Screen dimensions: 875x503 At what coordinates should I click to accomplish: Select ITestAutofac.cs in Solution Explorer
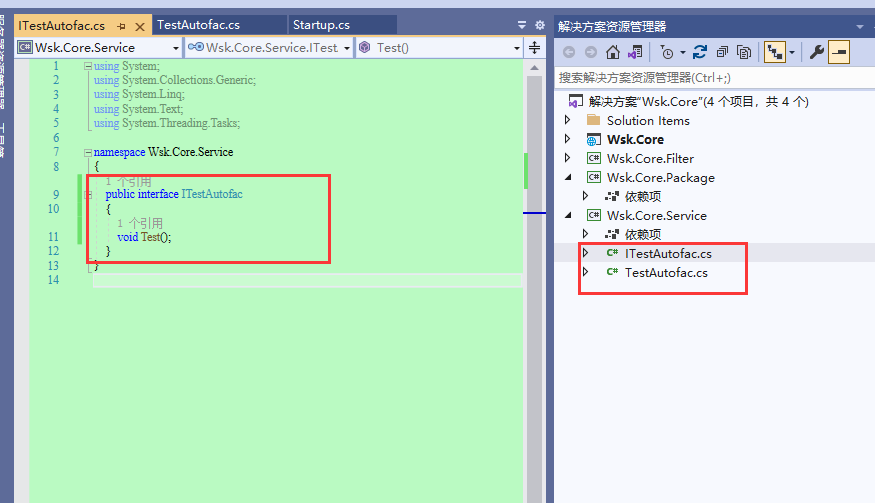[668, 253]
